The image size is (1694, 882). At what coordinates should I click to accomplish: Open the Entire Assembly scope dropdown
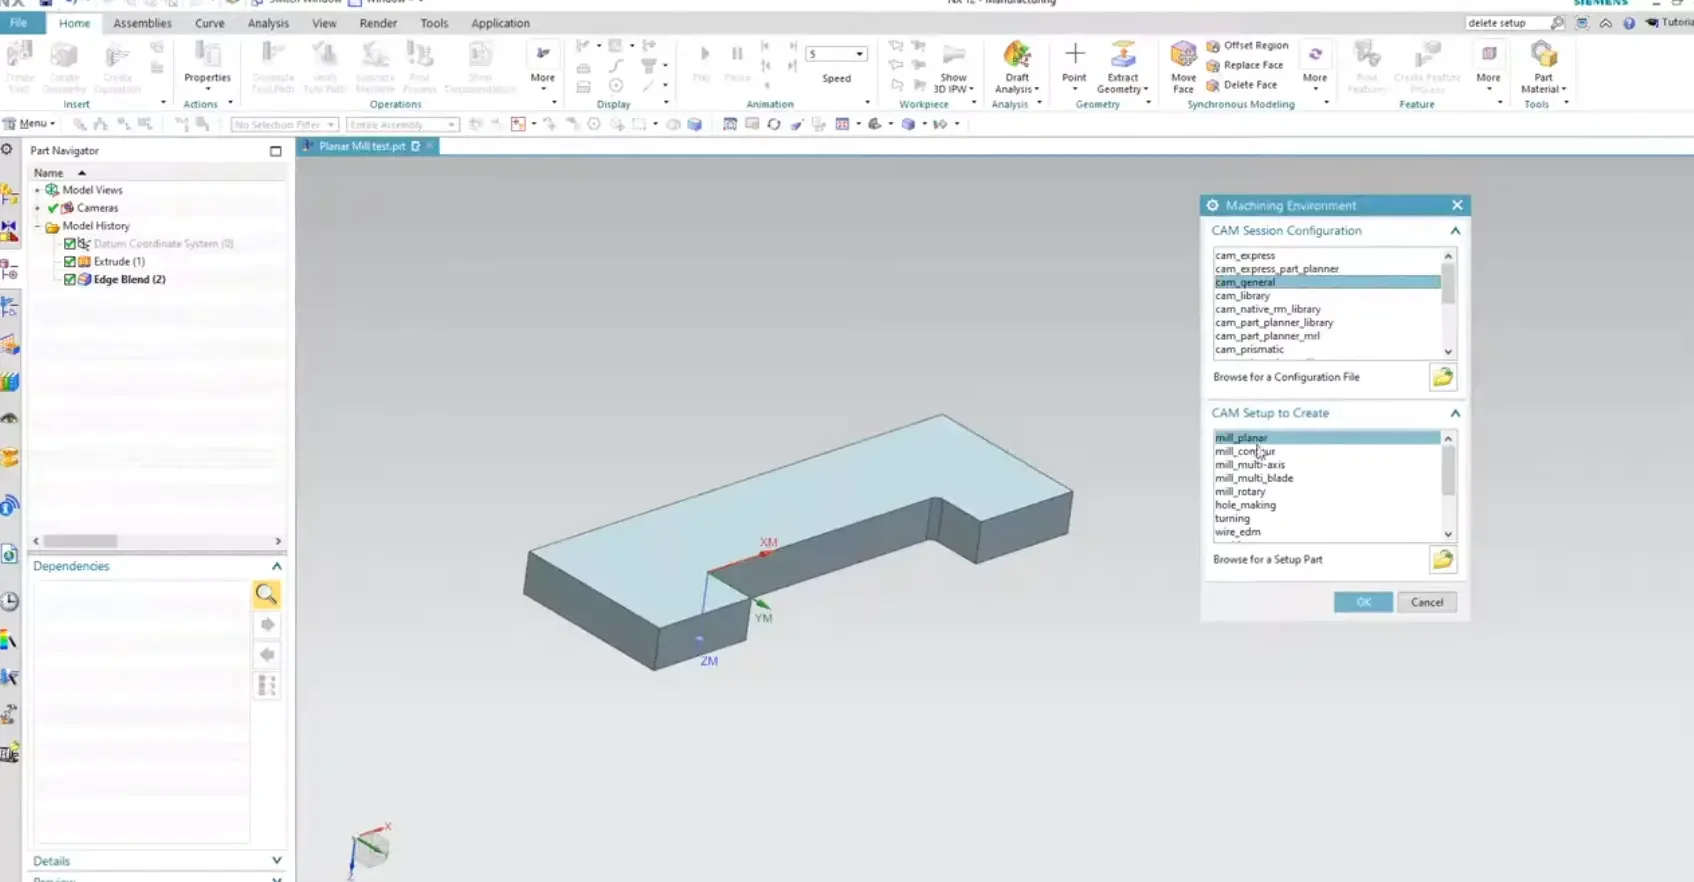point(402,125)
